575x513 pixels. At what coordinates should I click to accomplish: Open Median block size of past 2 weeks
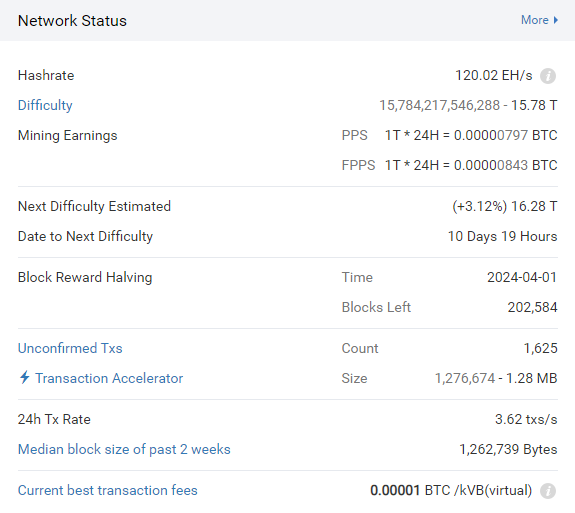(124, 450)
